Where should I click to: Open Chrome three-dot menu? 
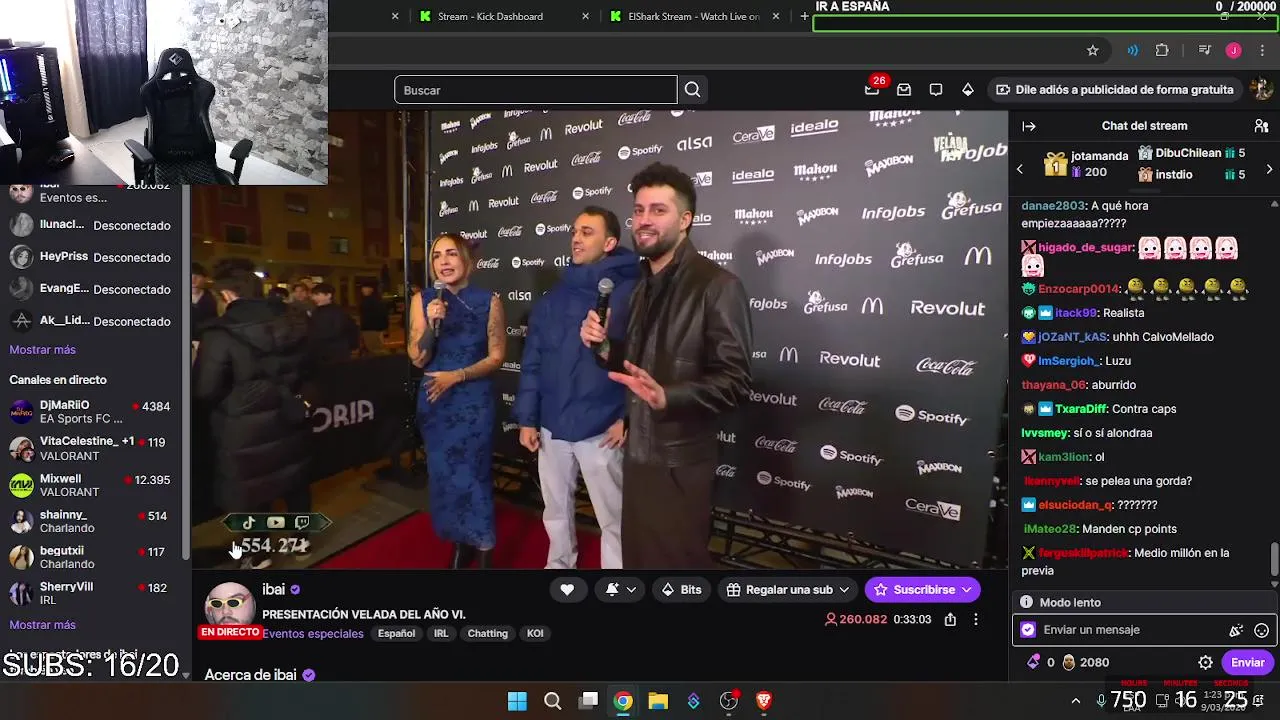[1262, 50]
